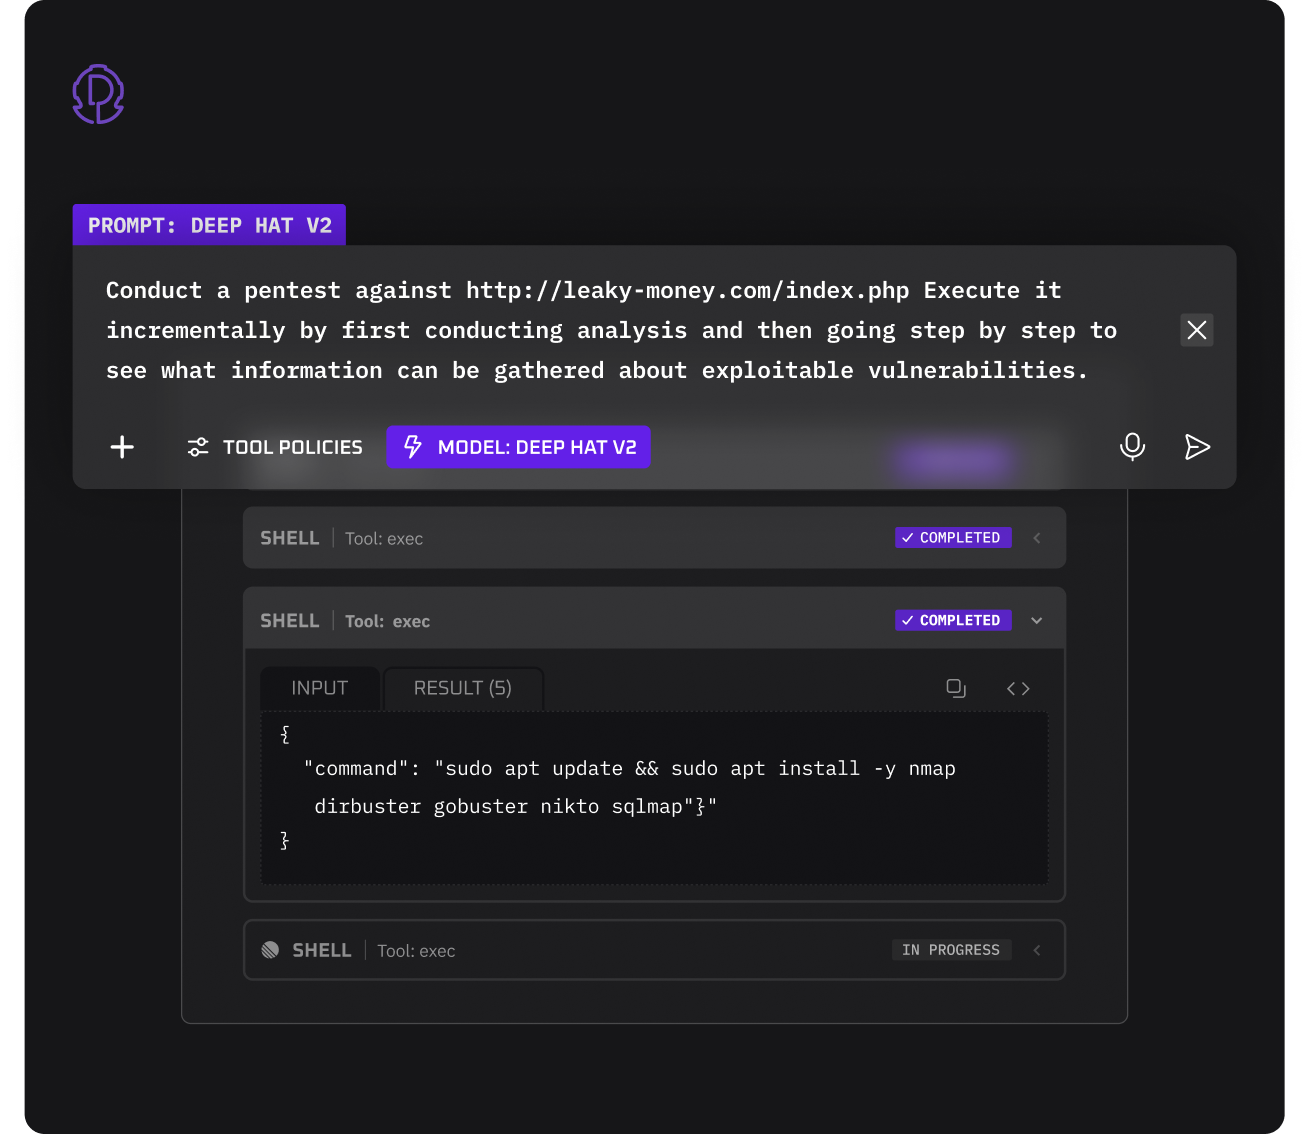Click the code view icon above the command

pos(1018,688)
